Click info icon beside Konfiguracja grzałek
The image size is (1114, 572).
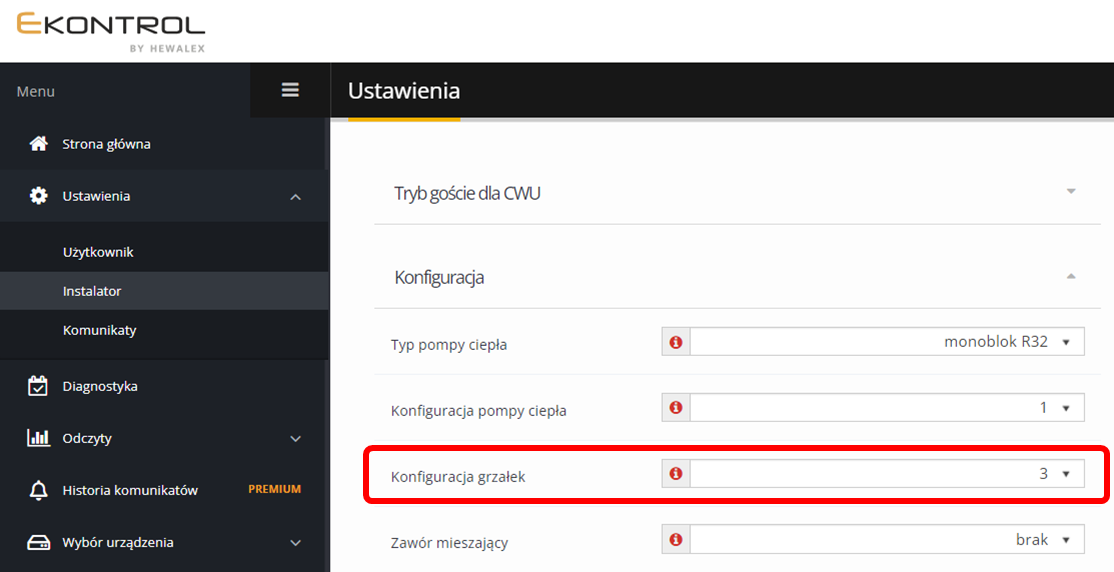click(x=676, y=474)
